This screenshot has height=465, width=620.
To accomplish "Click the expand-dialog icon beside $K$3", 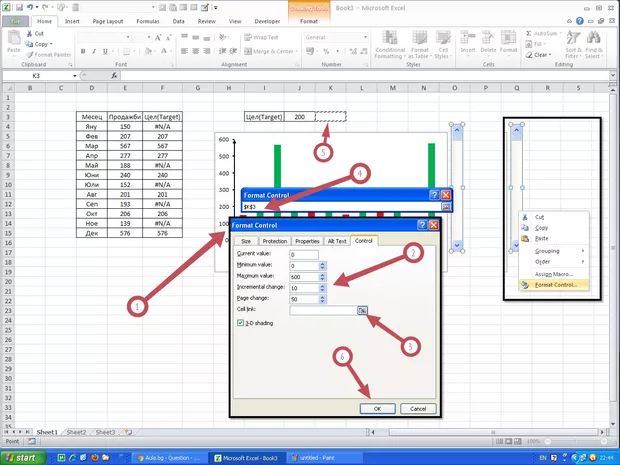I will pyautogui.click(x=446, y=207).
